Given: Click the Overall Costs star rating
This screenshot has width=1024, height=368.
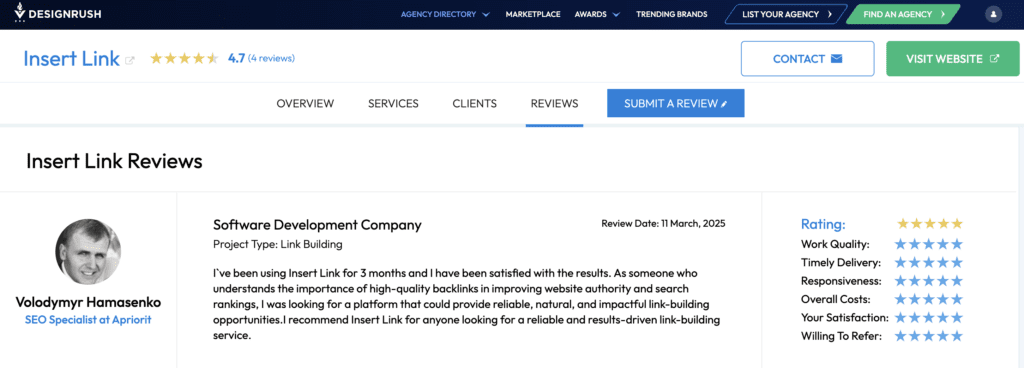Looking at the screenshot, I should tap(929, 299).
